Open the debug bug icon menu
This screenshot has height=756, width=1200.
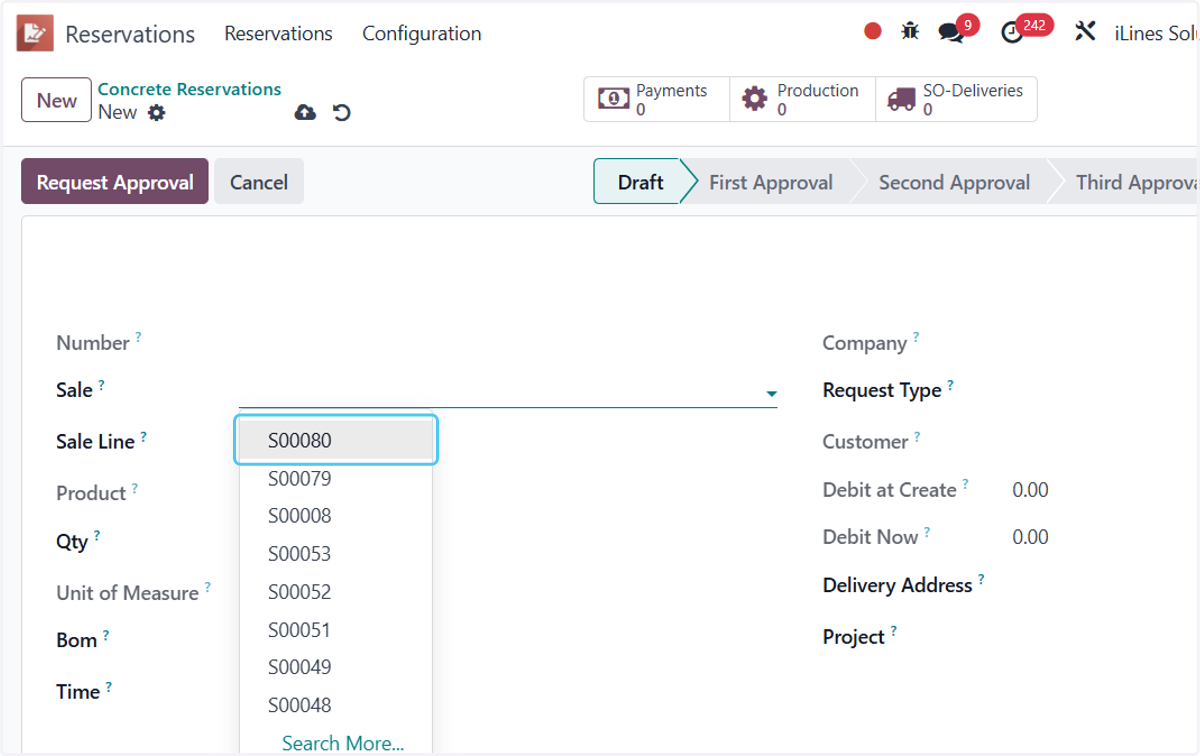910,31
